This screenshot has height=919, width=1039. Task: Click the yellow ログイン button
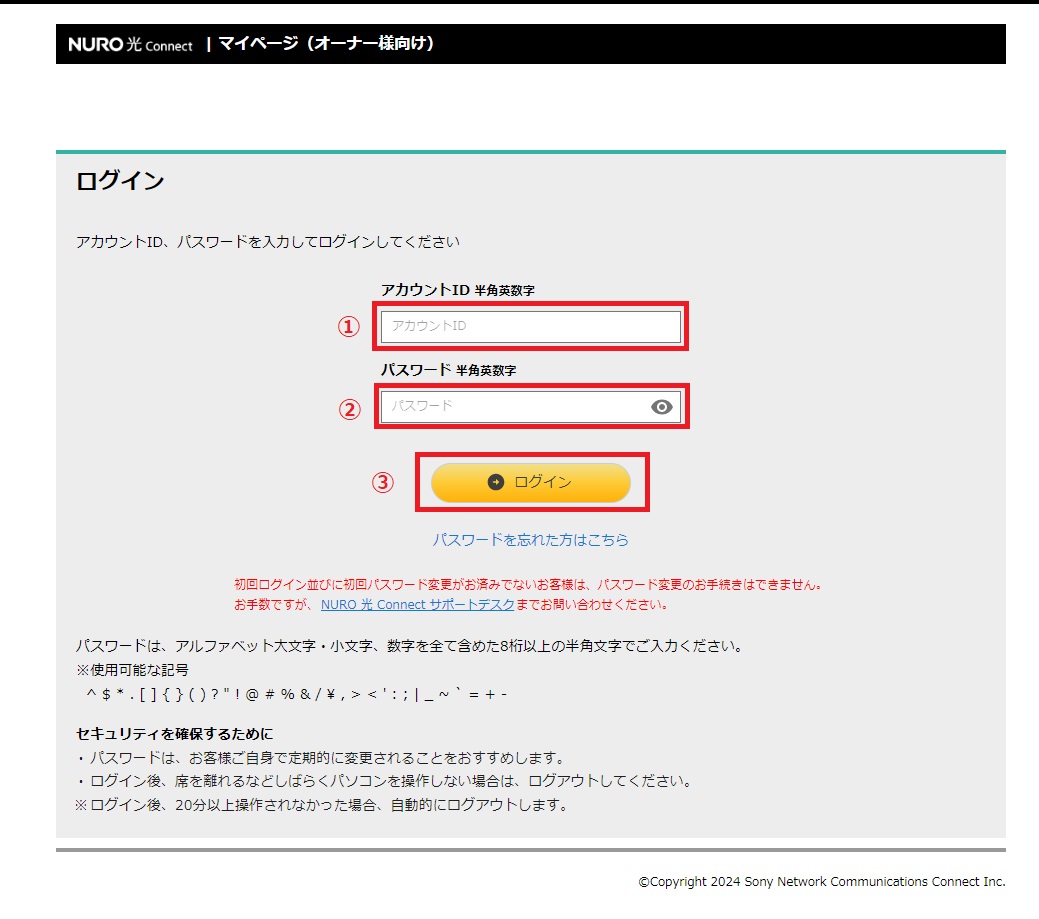tap(531, 482)
